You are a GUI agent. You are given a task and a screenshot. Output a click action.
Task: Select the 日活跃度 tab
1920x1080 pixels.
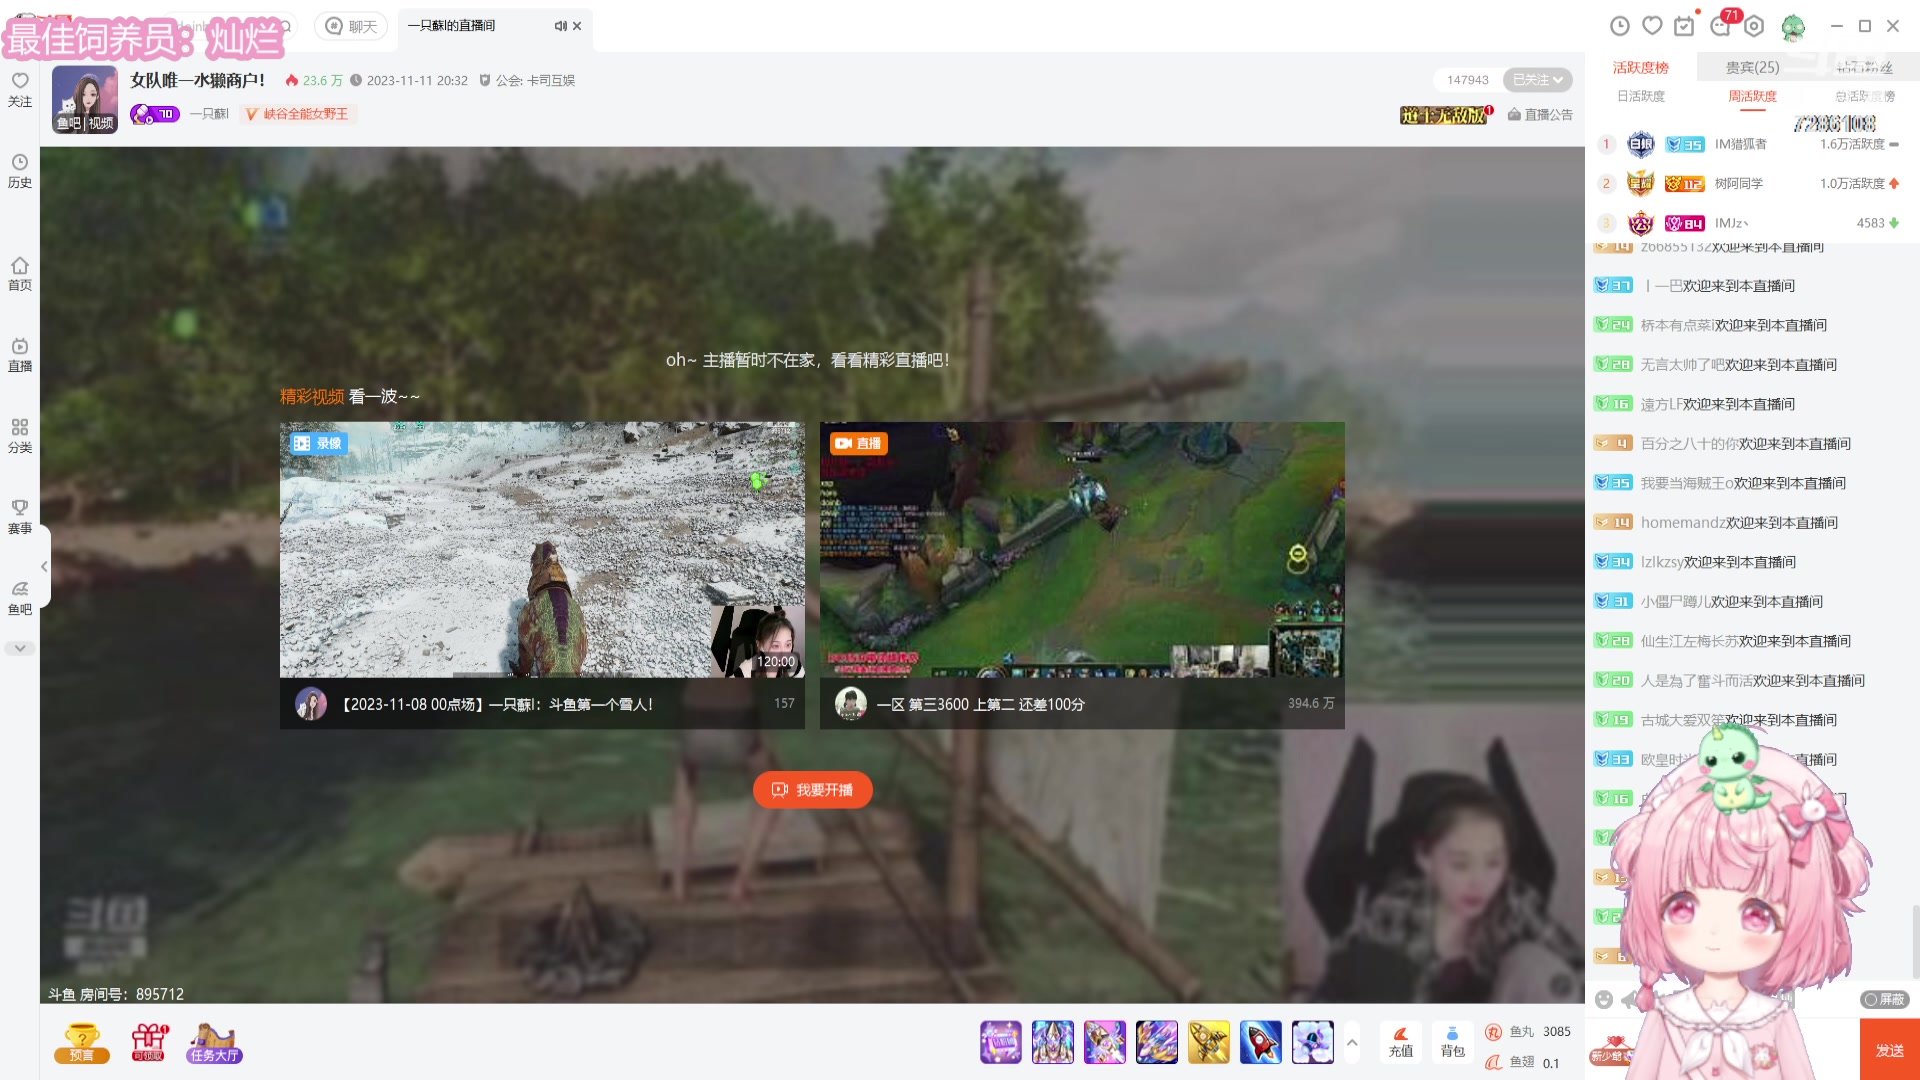point(1641,96)
